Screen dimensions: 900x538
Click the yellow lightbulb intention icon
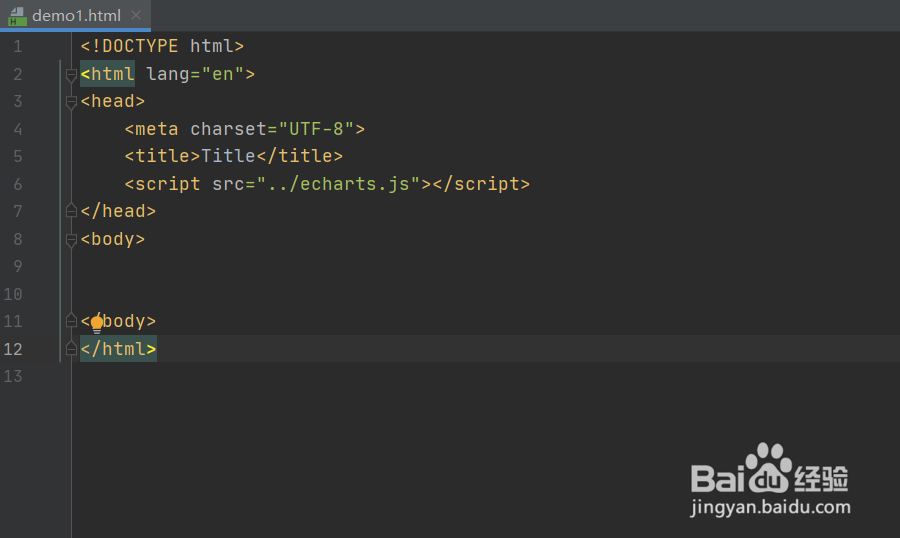tap(97, 324)
